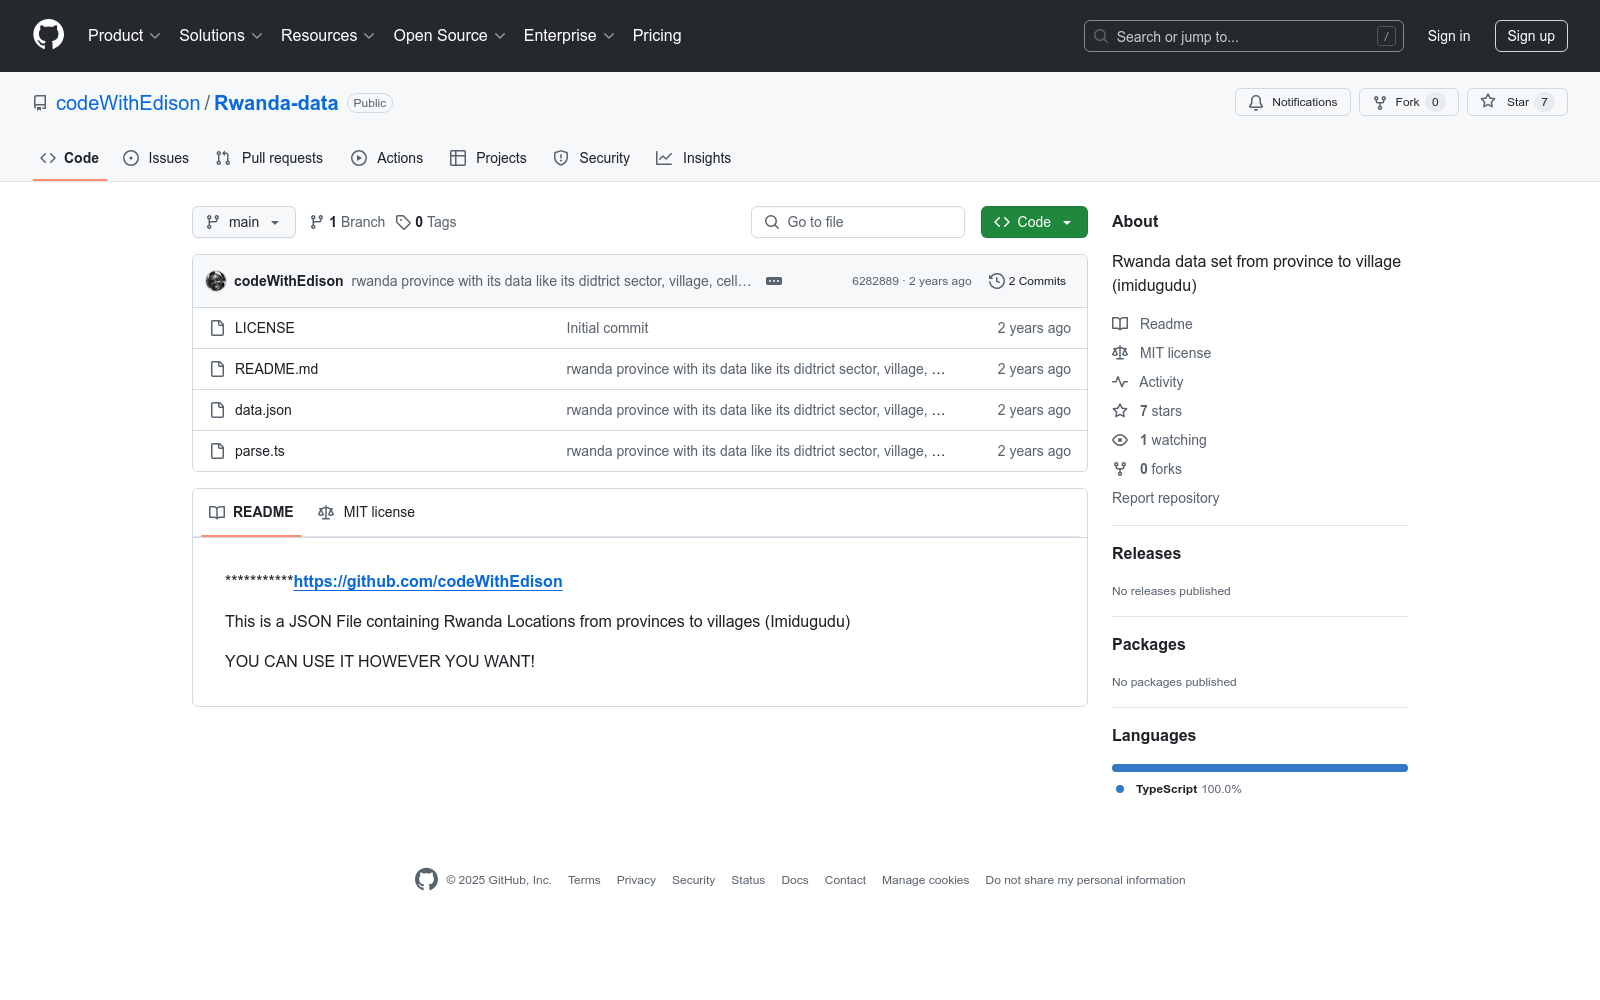Open the main branch selector dropdown
The height and width of the screenshot is (1000, 1600).
(x=244, y=222)
